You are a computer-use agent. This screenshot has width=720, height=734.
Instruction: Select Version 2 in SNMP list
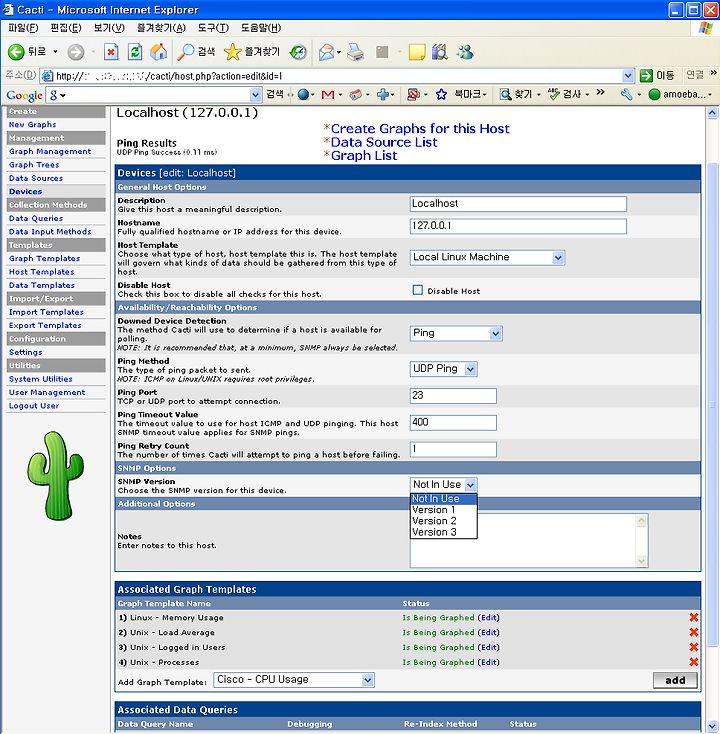(443, 521)
